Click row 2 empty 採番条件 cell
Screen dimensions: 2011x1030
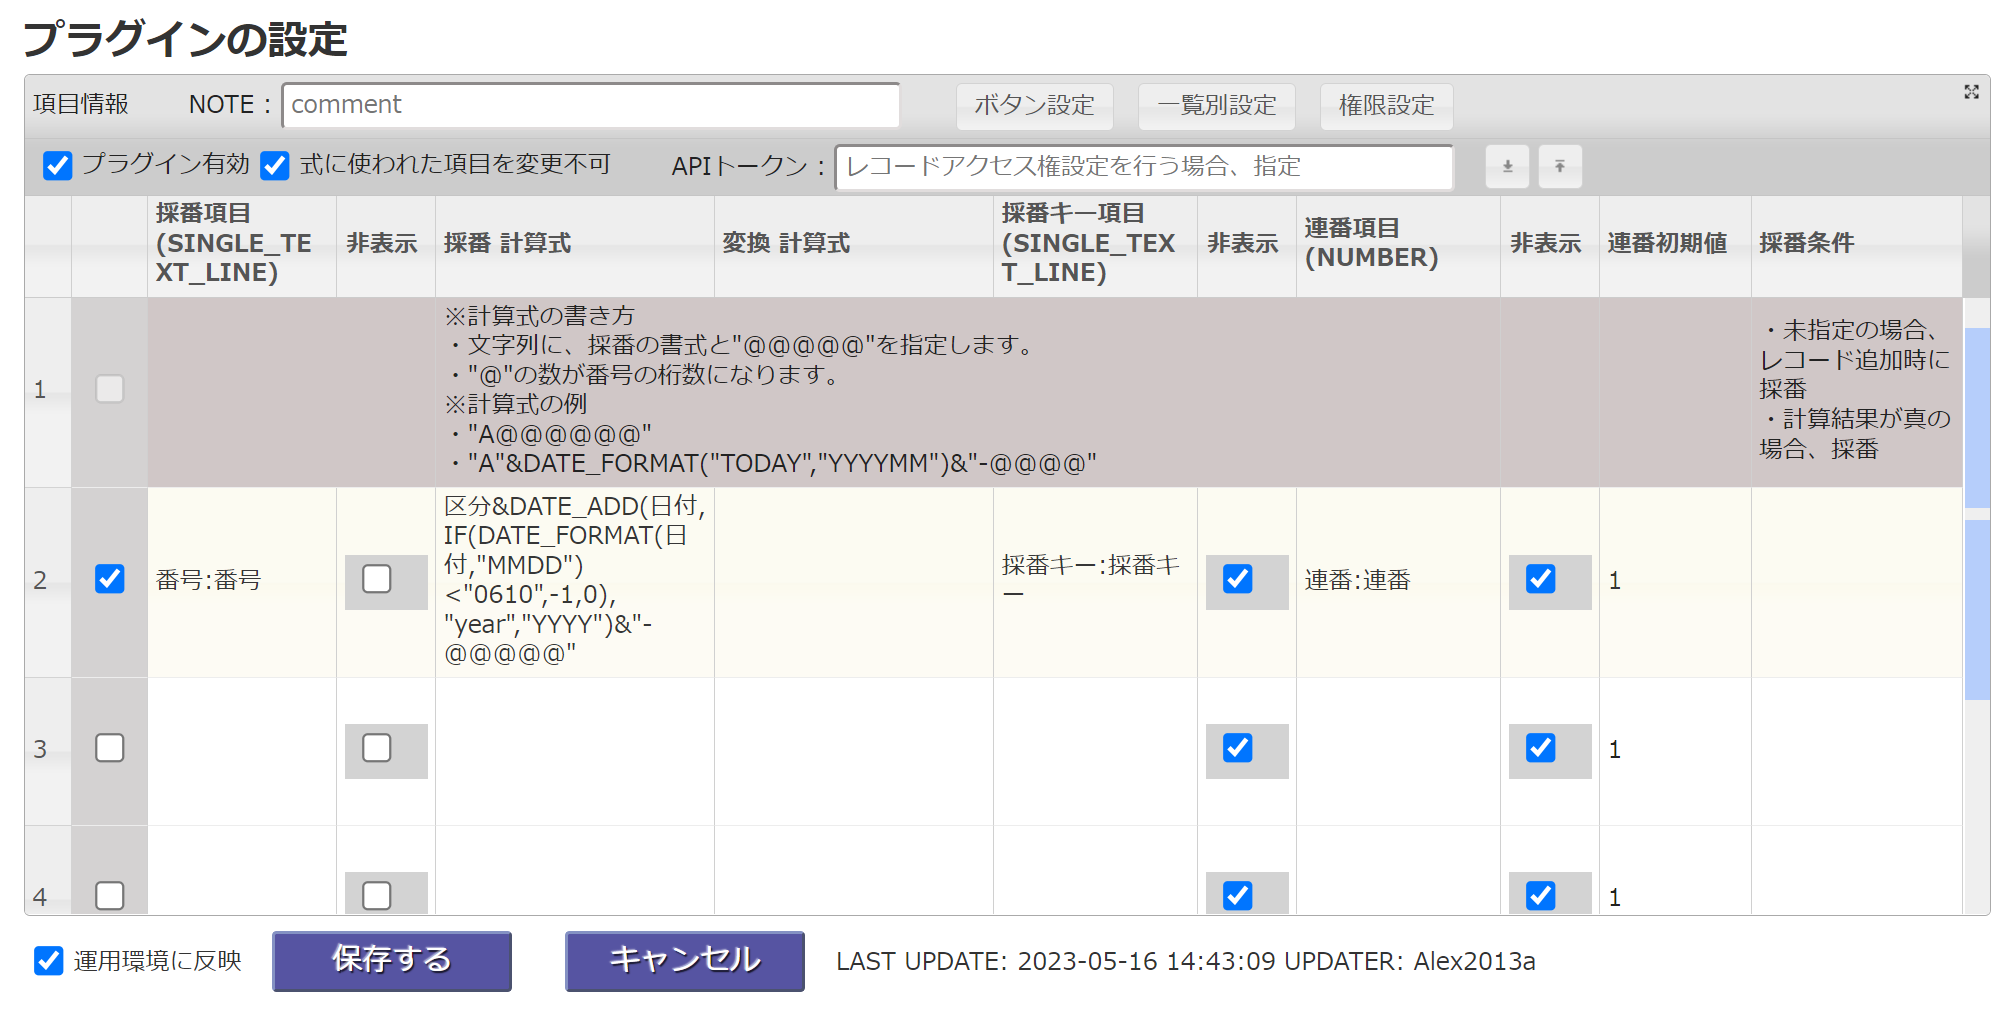pyautogui.click(x=1856, y=581)
